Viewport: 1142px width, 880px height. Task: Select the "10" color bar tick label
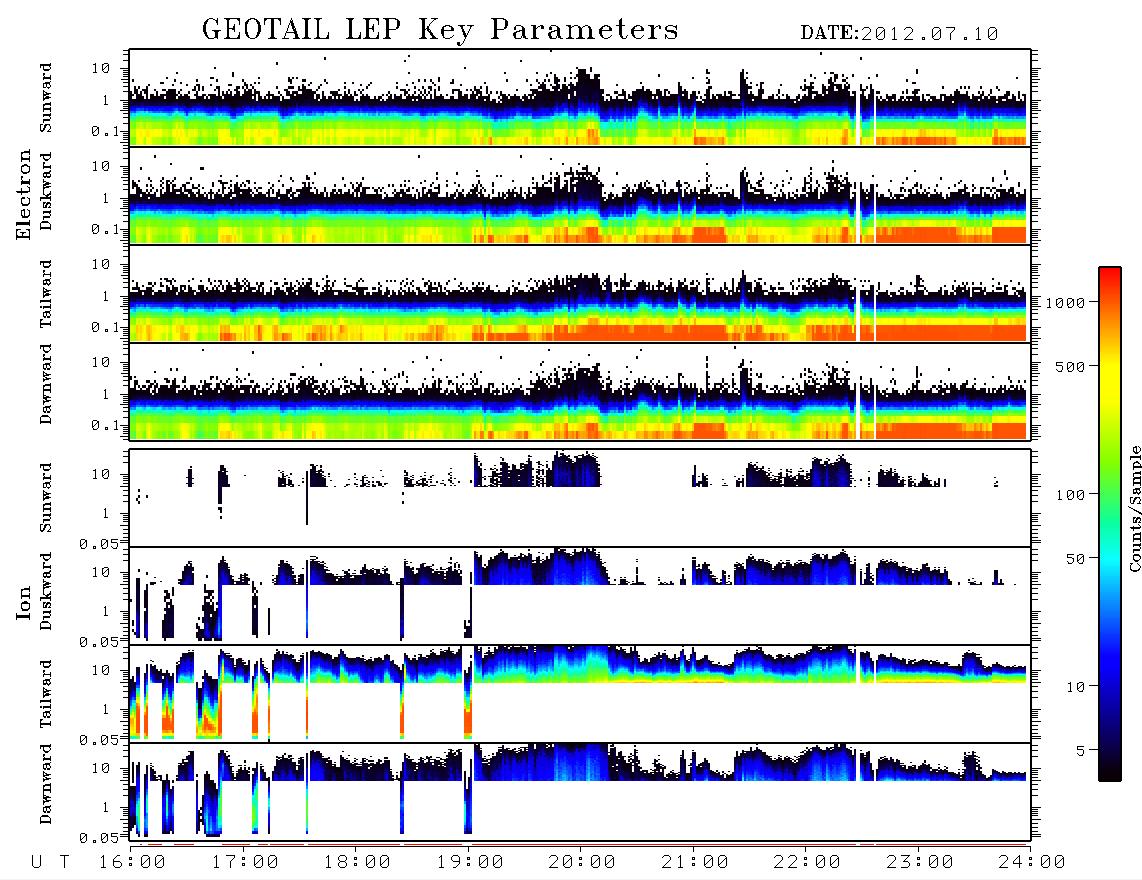click(1076, 686)
